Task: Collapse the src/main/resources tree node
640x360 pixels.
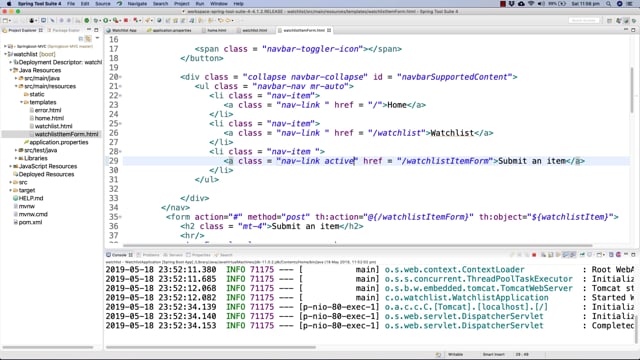Action: (x=16, y=86)
